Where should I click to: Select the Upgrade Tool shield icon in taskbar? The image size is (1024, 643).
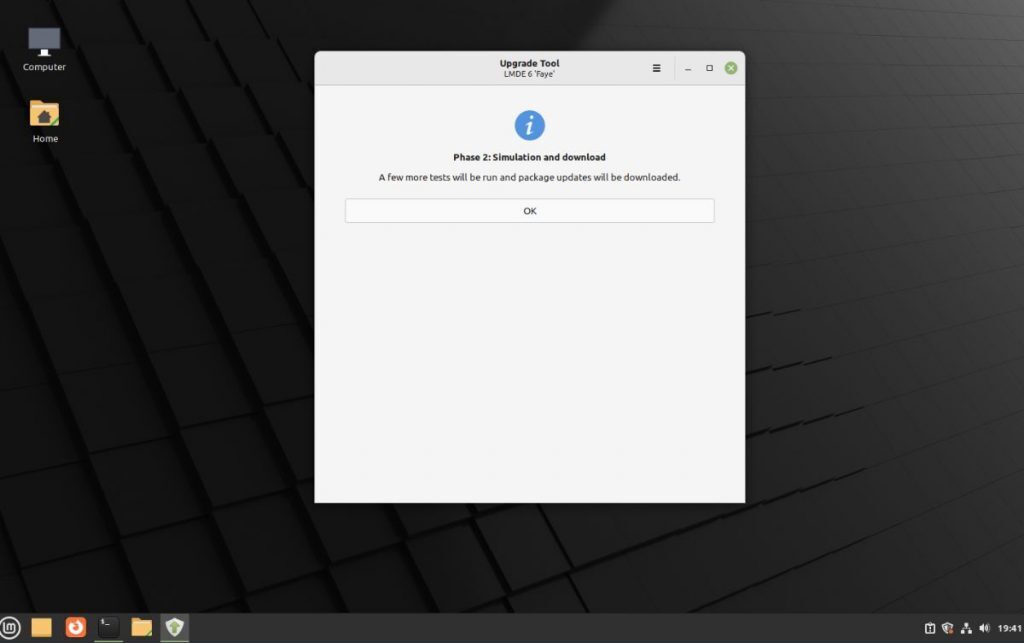(x=175, y=627)
